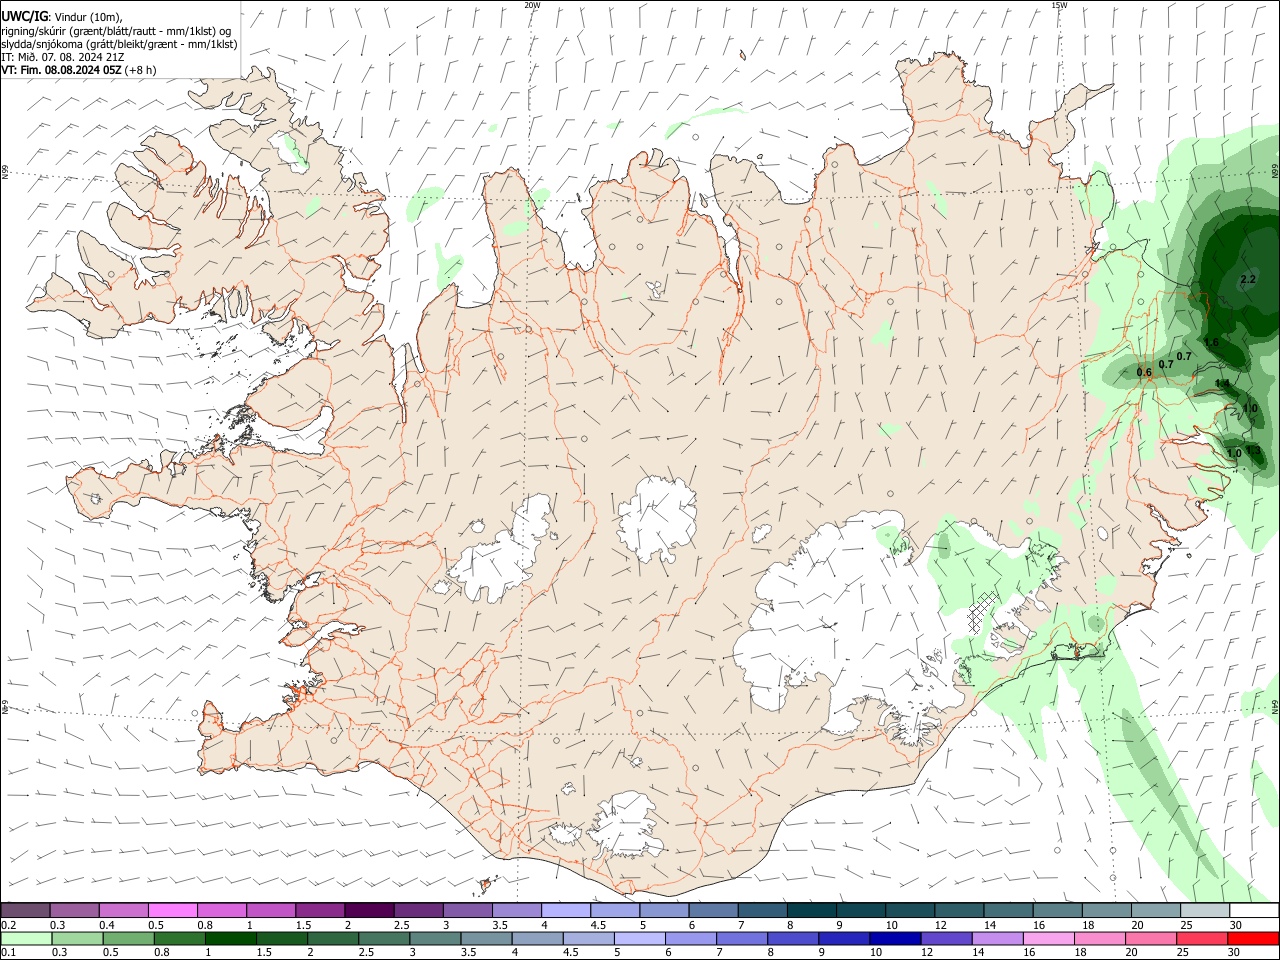
Task: Click the bright pink swatch starting at 0.5 in top legend row
Action: point(172,910)
